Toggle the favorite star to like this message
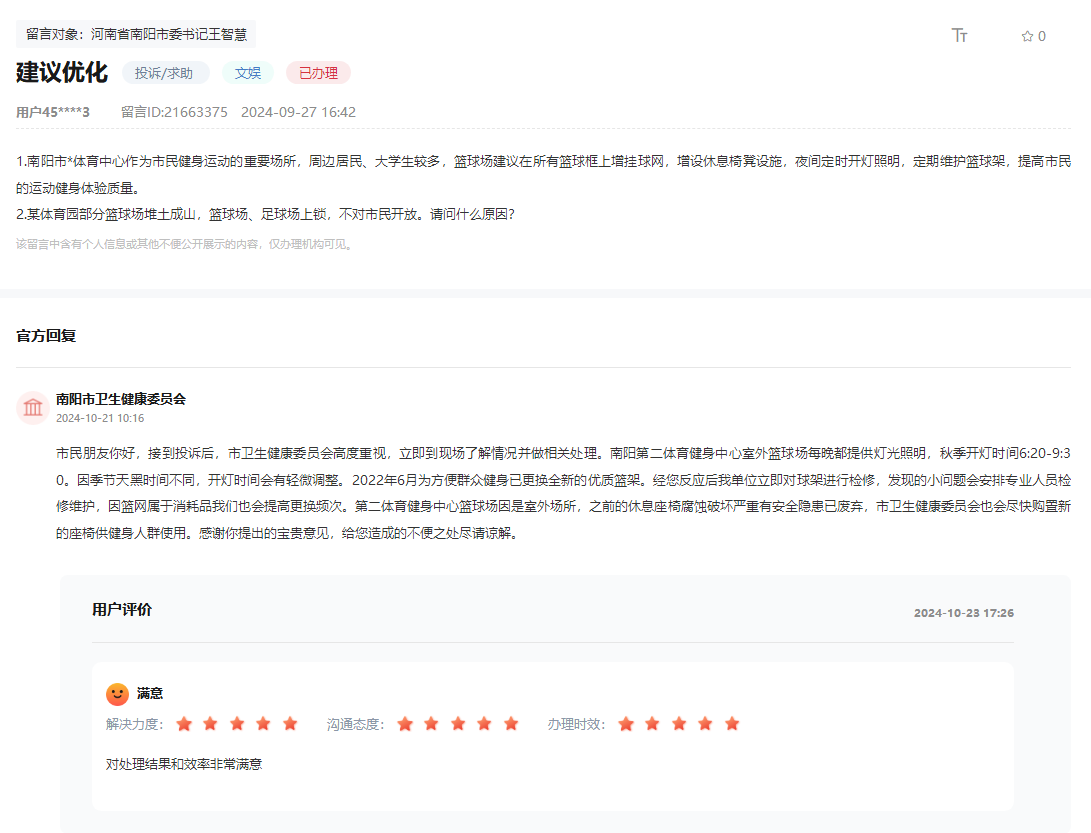Viewport: 1091px width, 833px height. point(1026,36)
